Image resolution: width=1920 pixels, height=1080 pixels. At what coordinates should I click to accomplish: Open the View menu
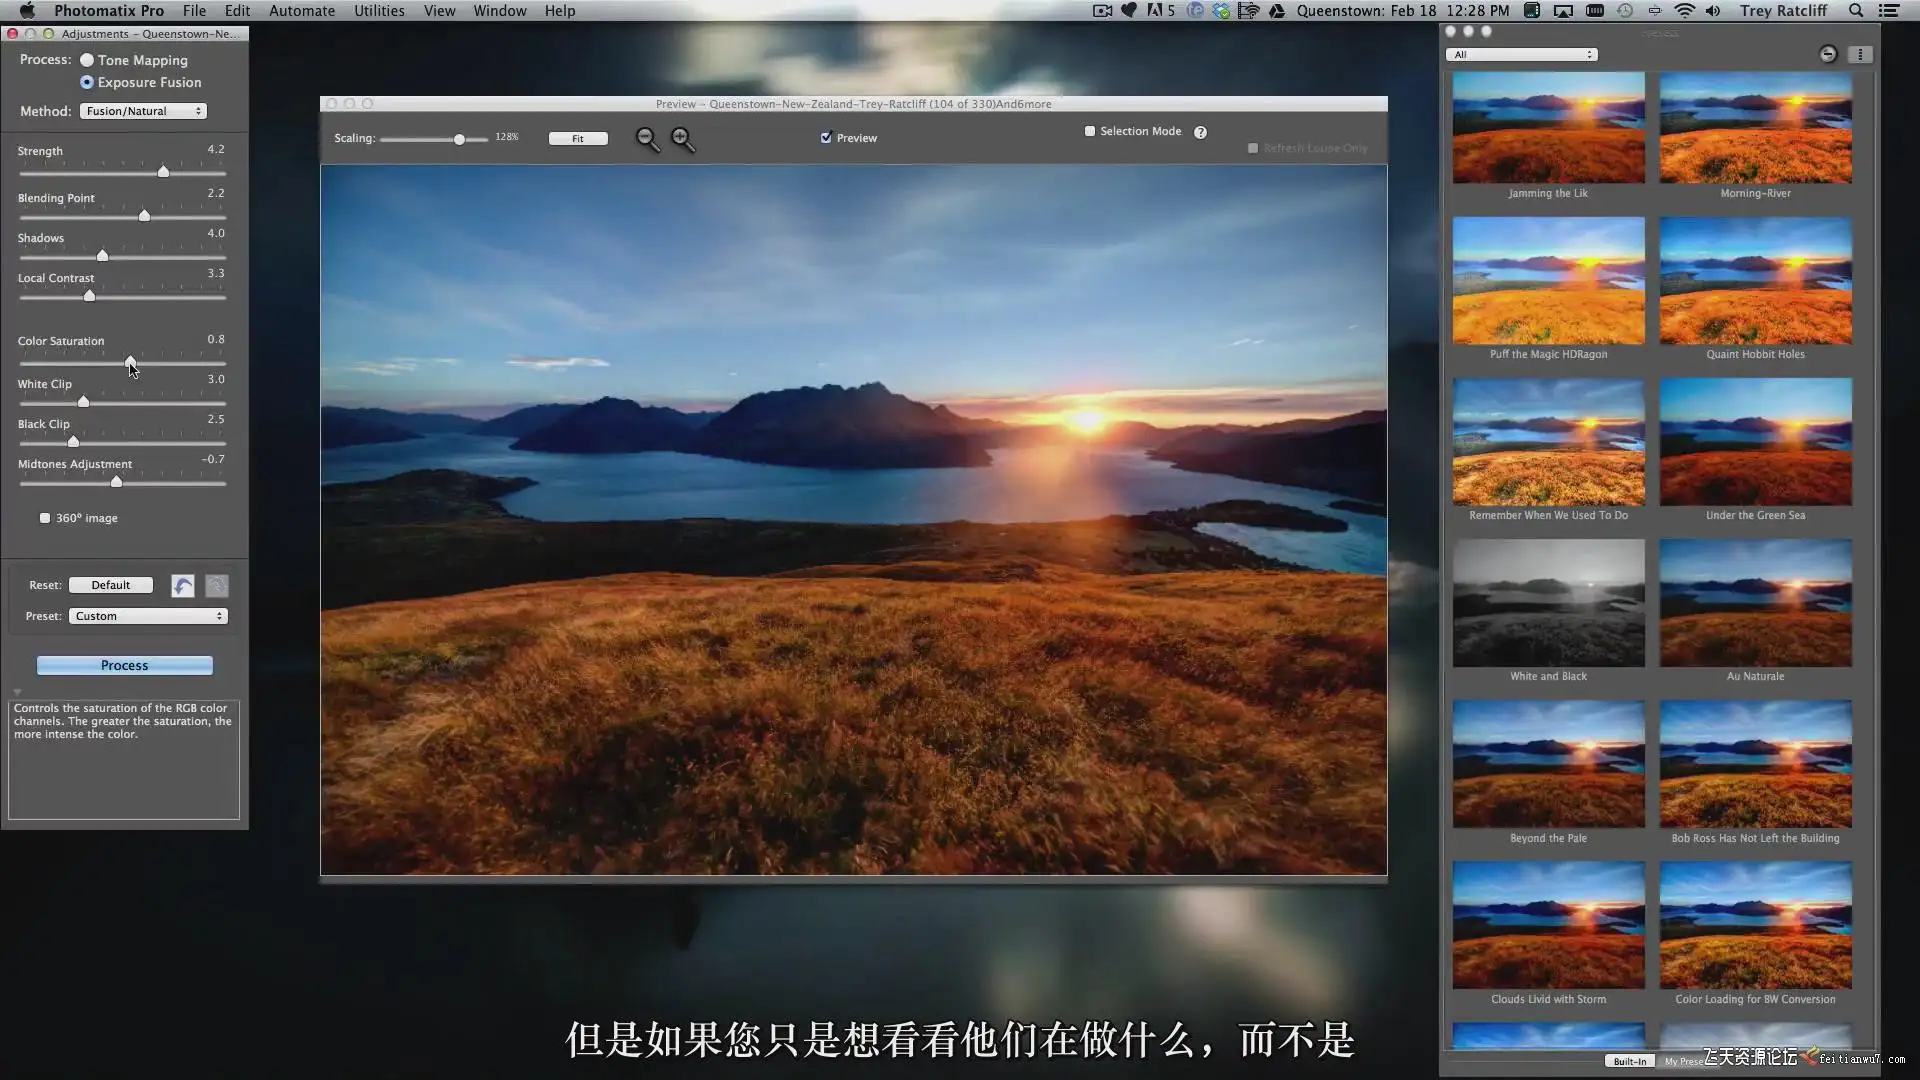tap(439, 11)
